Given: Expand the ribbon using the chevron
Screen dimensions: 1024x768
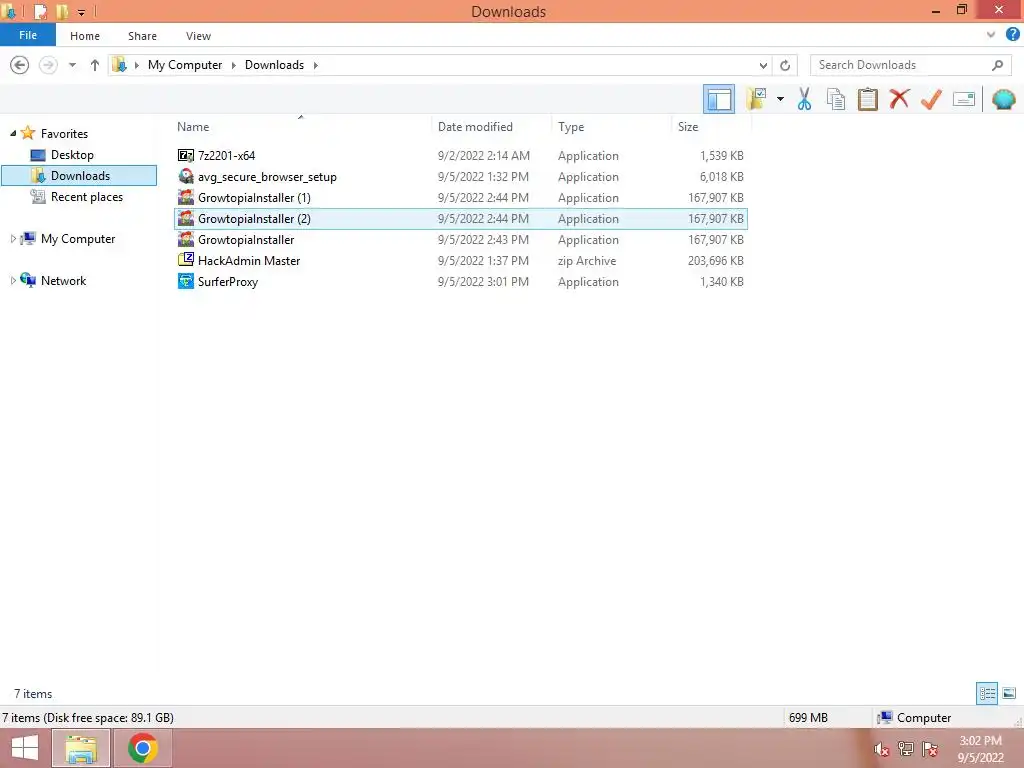Looking at the screenshot, I should (x=991, y=35).
